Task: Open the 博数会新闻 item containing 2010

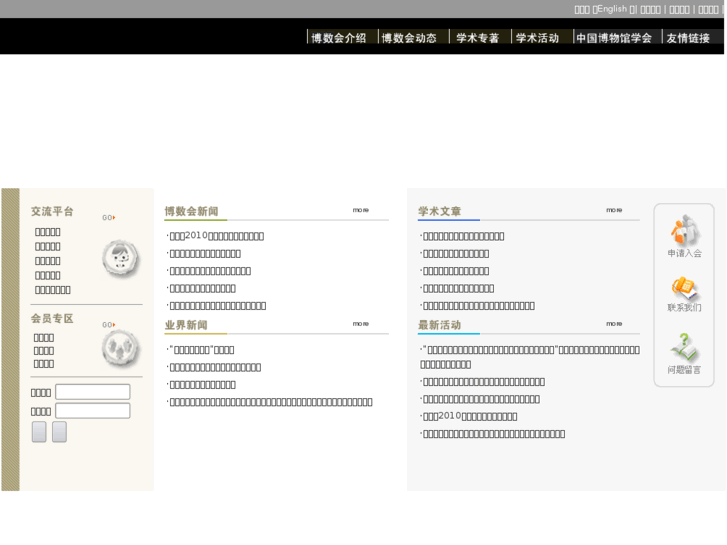Action: [x=216, y=236]
